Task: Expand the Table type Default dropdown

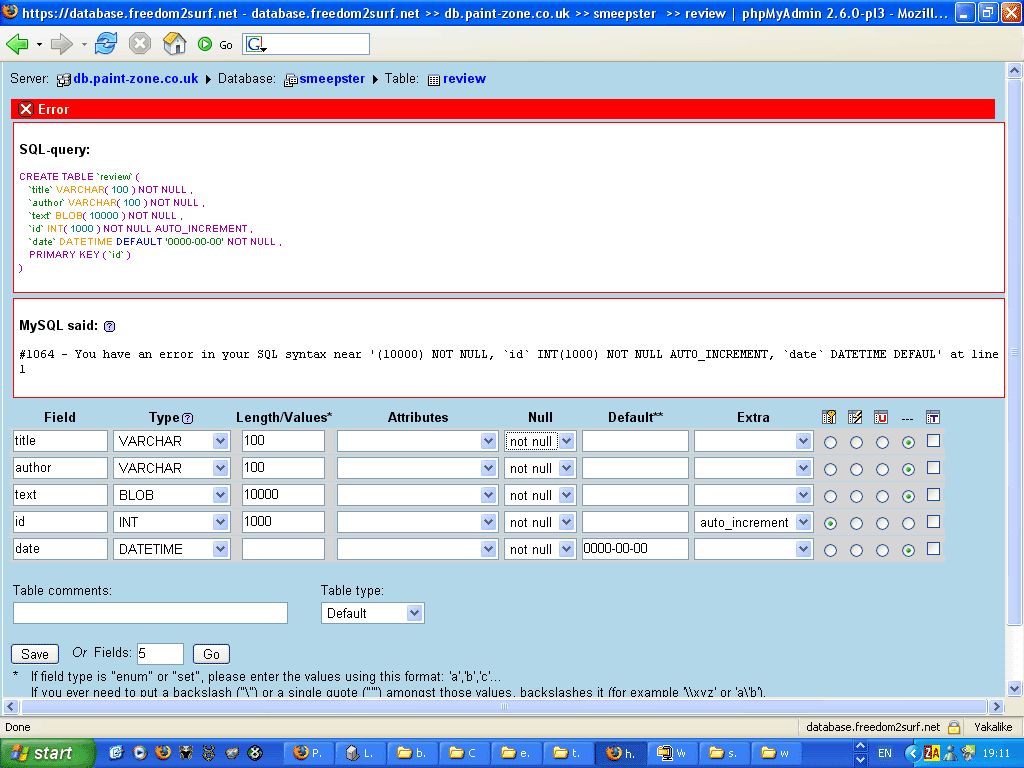Action: click(373, 613)
